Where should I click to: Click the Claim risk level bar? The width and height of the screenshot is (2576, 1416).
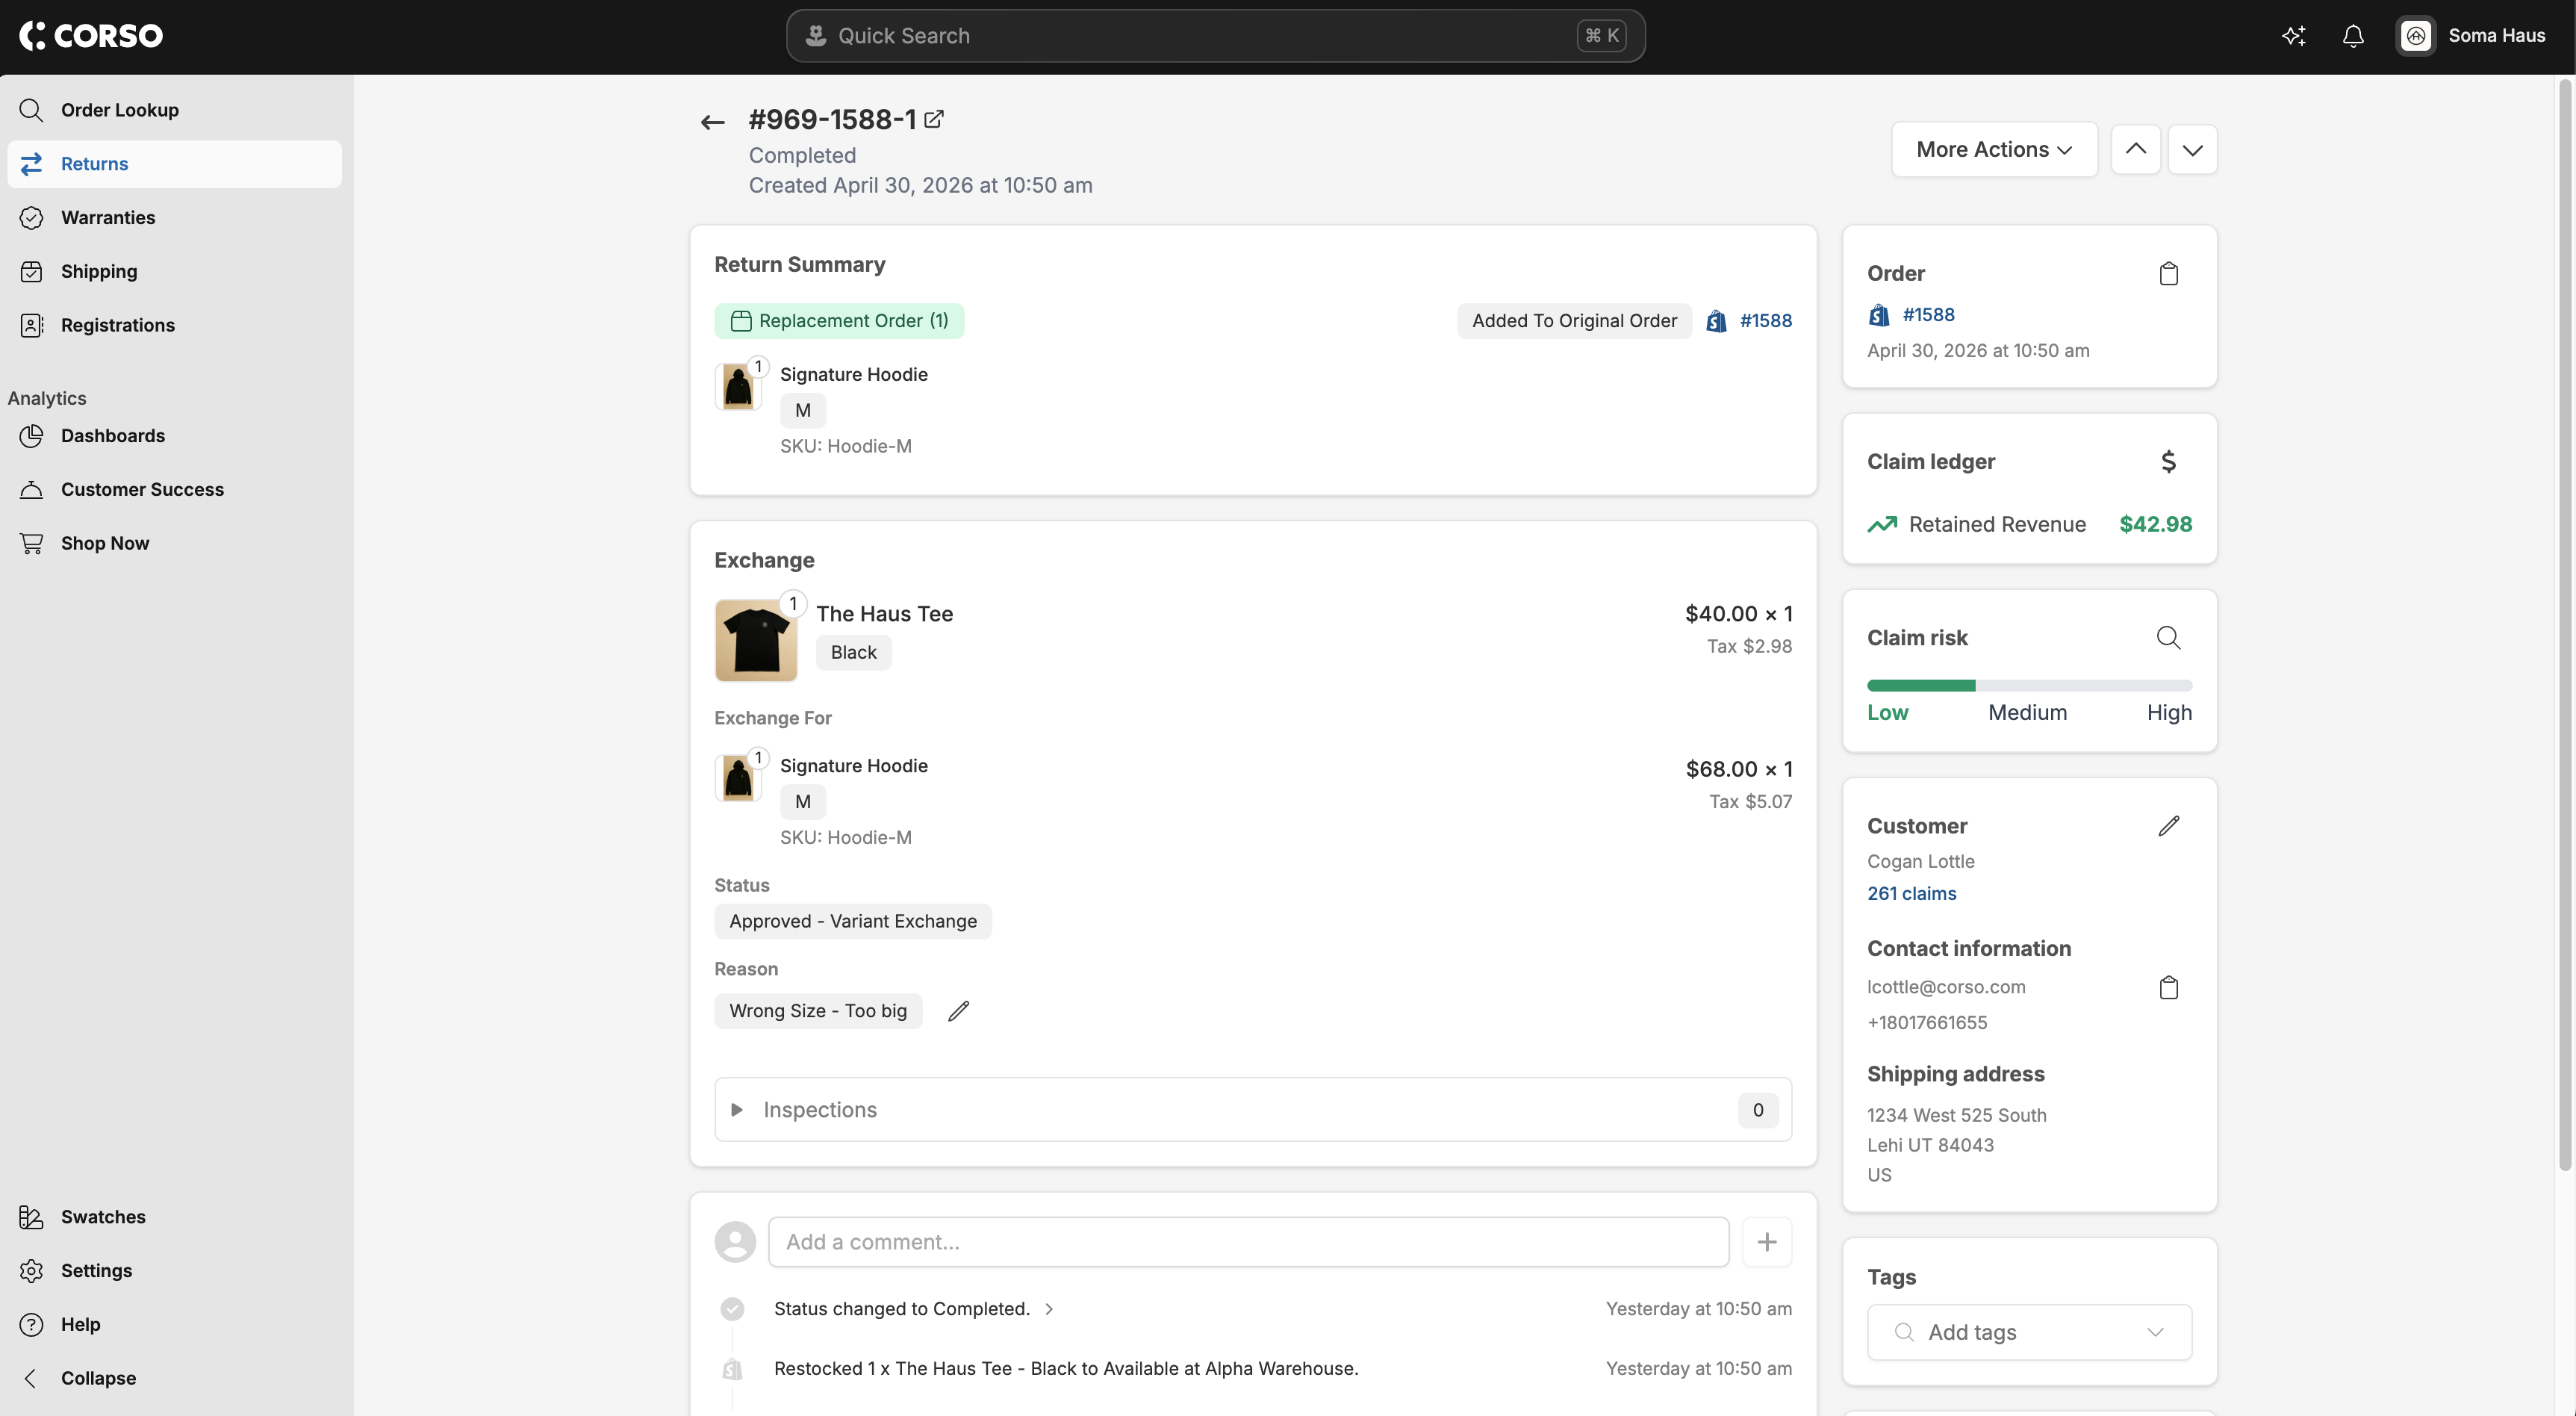click(2029, 686)
